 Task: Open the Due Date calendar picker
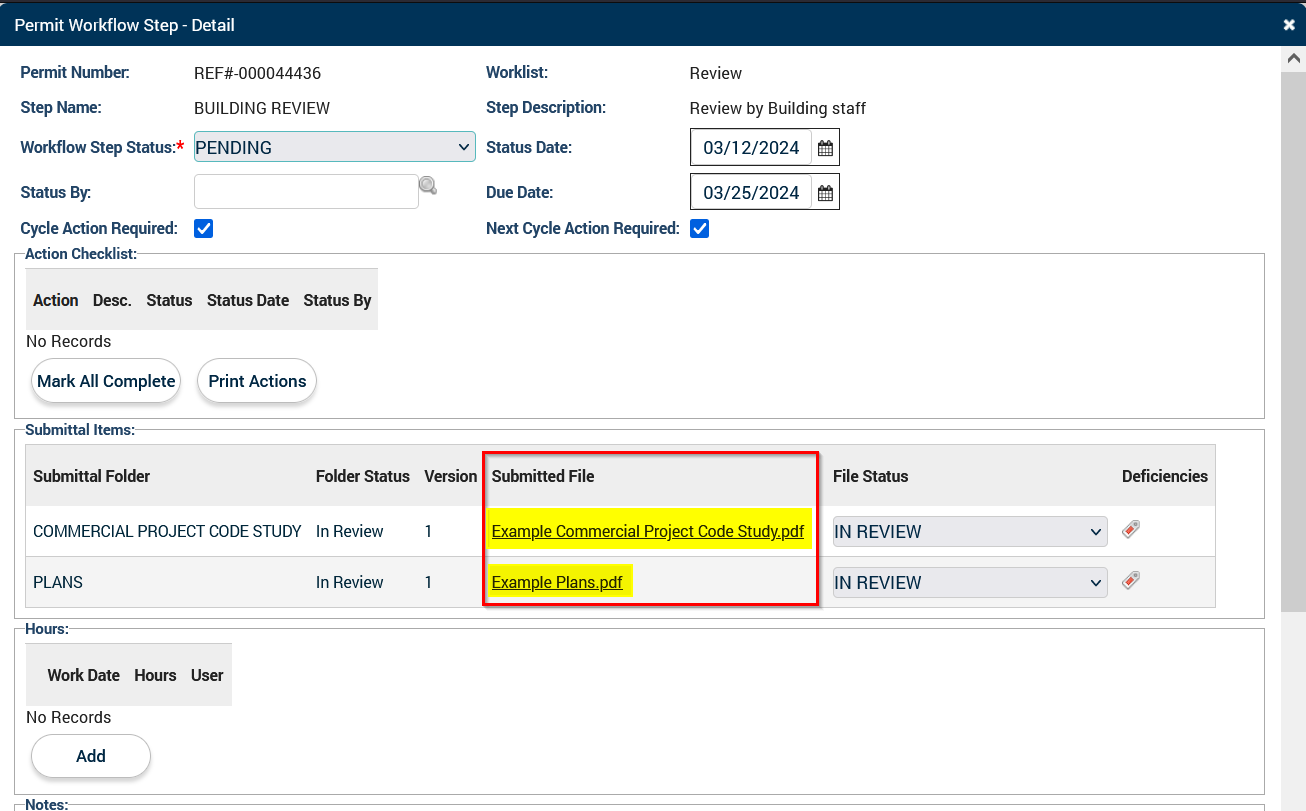click(x=825, y=193)
